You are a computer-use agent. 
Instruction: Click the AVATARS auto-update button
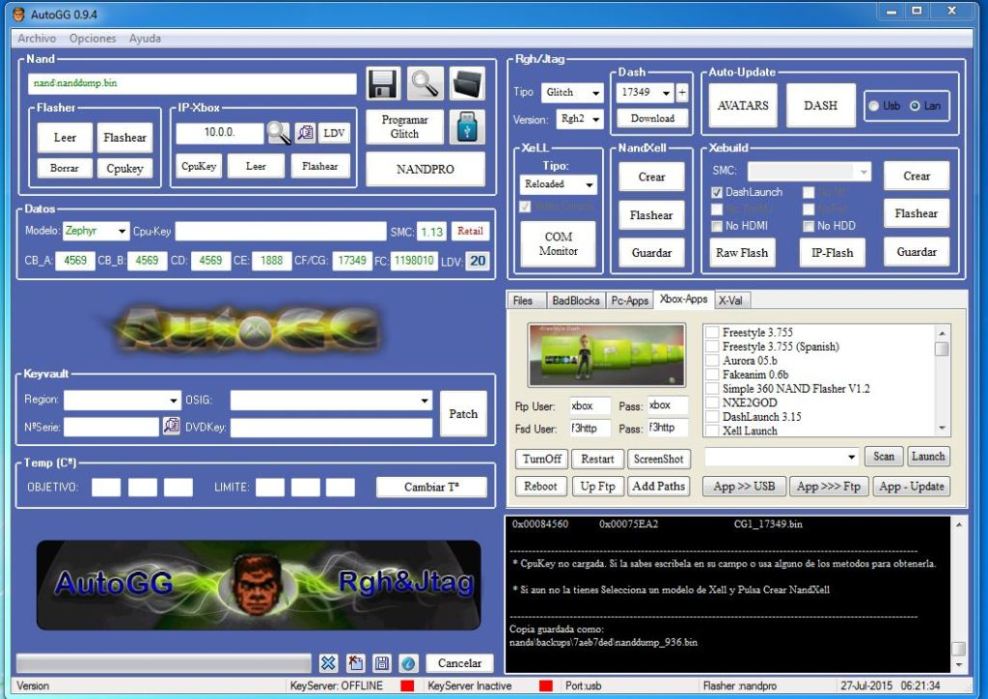click(742, 106)
